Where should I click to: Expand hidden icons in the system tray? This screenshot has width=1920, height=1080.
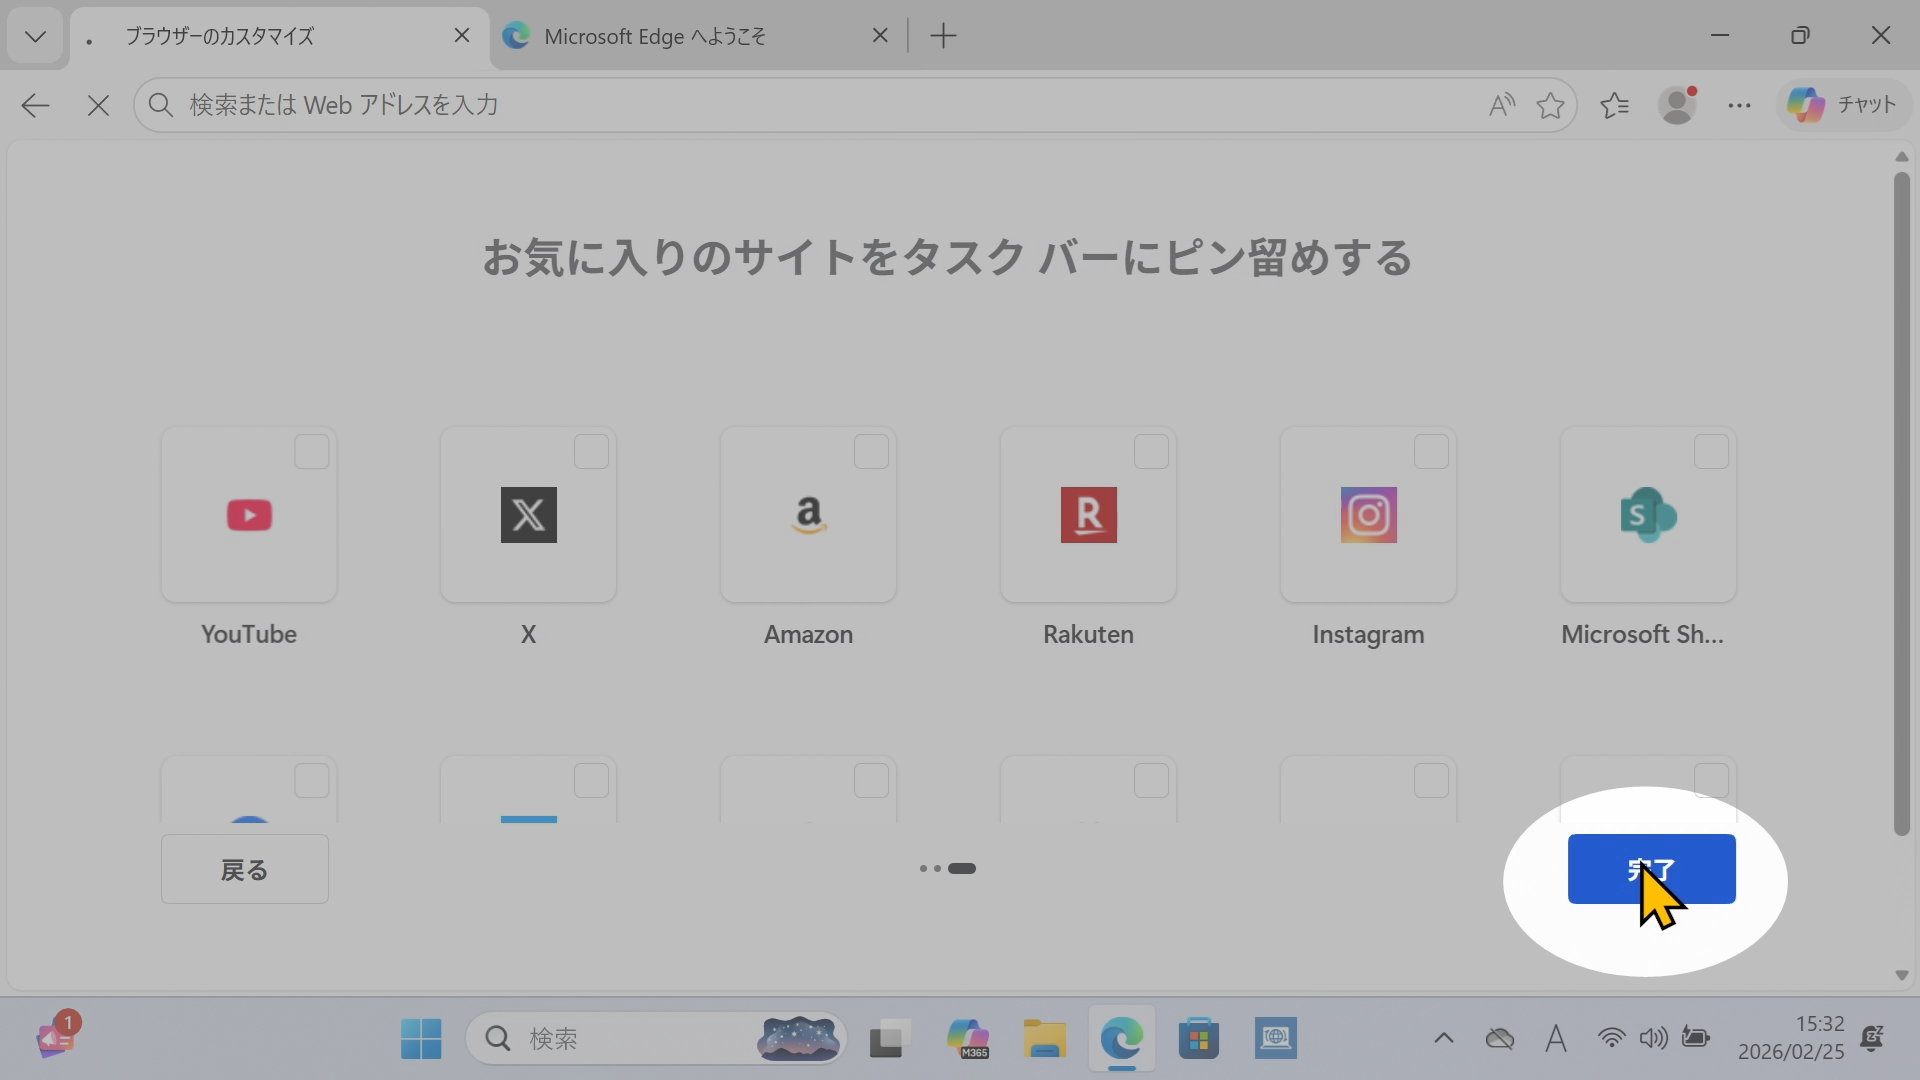coord(1443,1038)
